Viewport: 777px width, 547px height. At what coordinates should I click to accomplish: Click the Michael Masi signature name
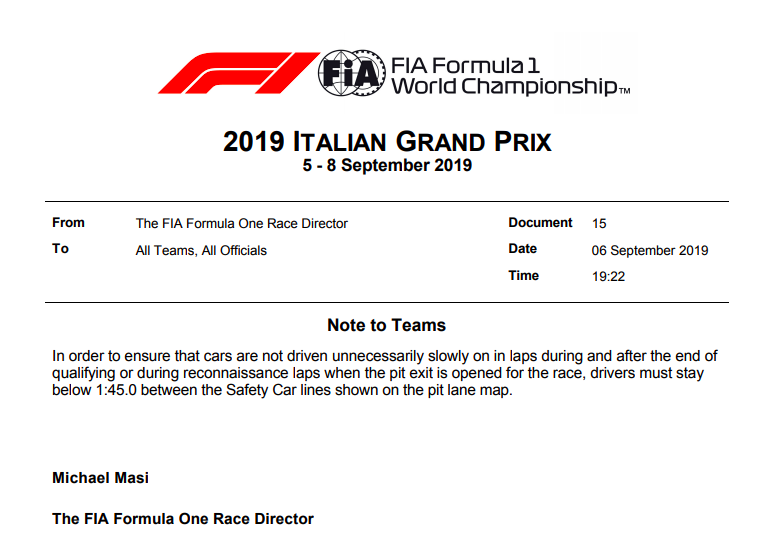[x=100, y=478]
